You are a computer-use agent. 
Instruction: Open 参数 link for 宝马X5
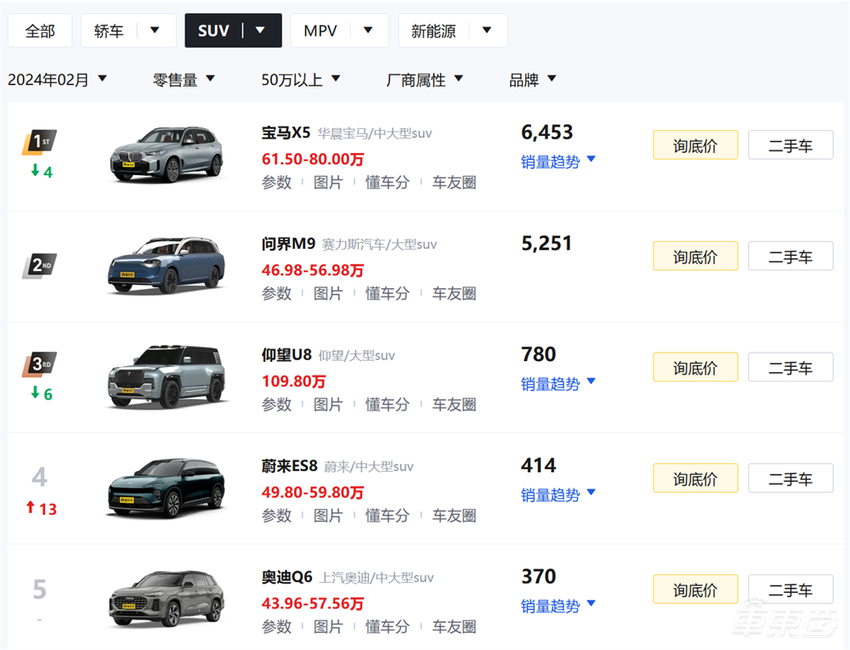click(276, 183)
